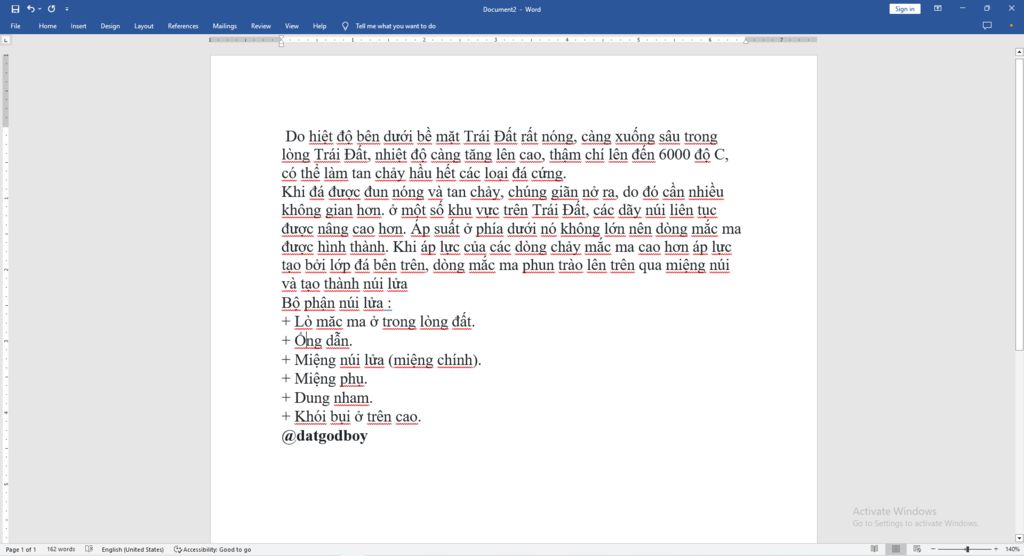Click the Sign in button
Image resolution: width=1024 pixels, height=556 pixels.
point(904,9)
